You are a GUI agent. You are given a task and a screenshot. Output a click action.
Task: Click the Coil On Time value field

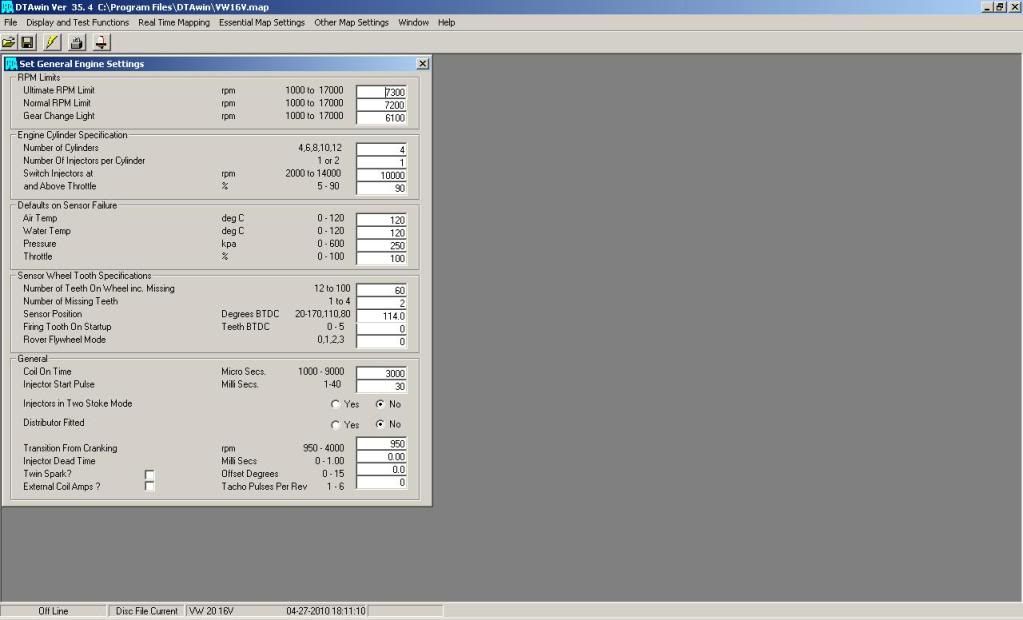coord(381,373)
